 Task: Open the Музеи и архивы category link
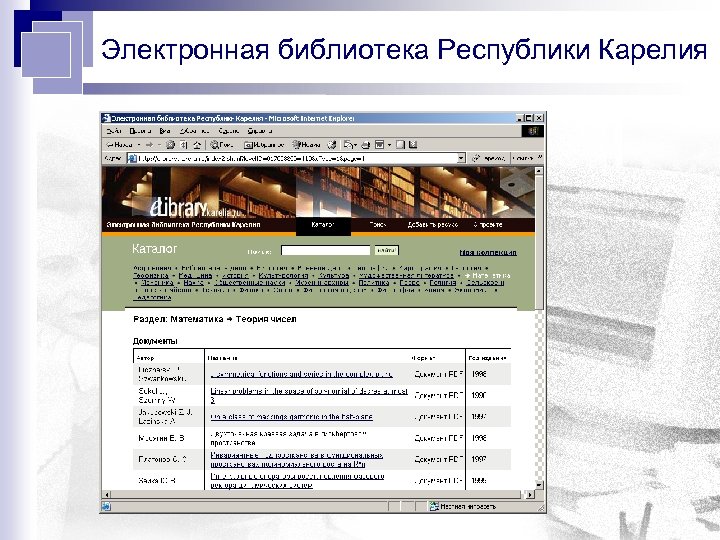[321, 283]
